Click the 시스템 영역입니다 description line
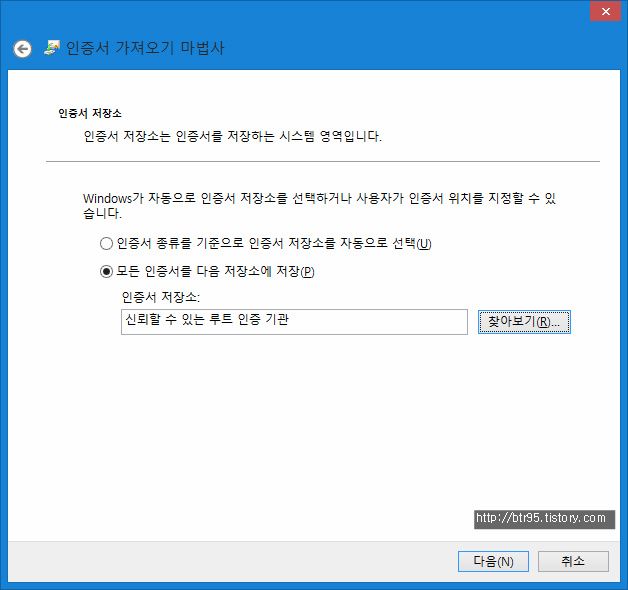628x590 pixels. (233, 137)
